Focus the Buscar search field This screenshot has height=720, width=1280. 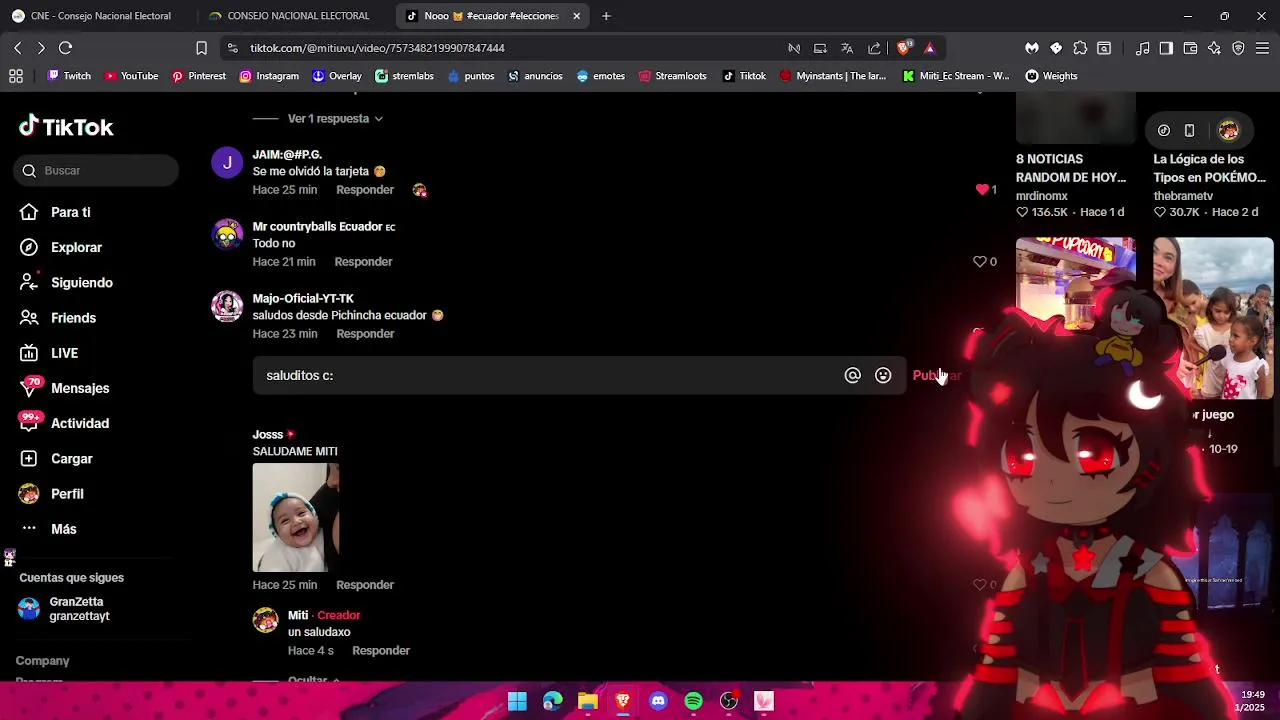pos(97,171)
